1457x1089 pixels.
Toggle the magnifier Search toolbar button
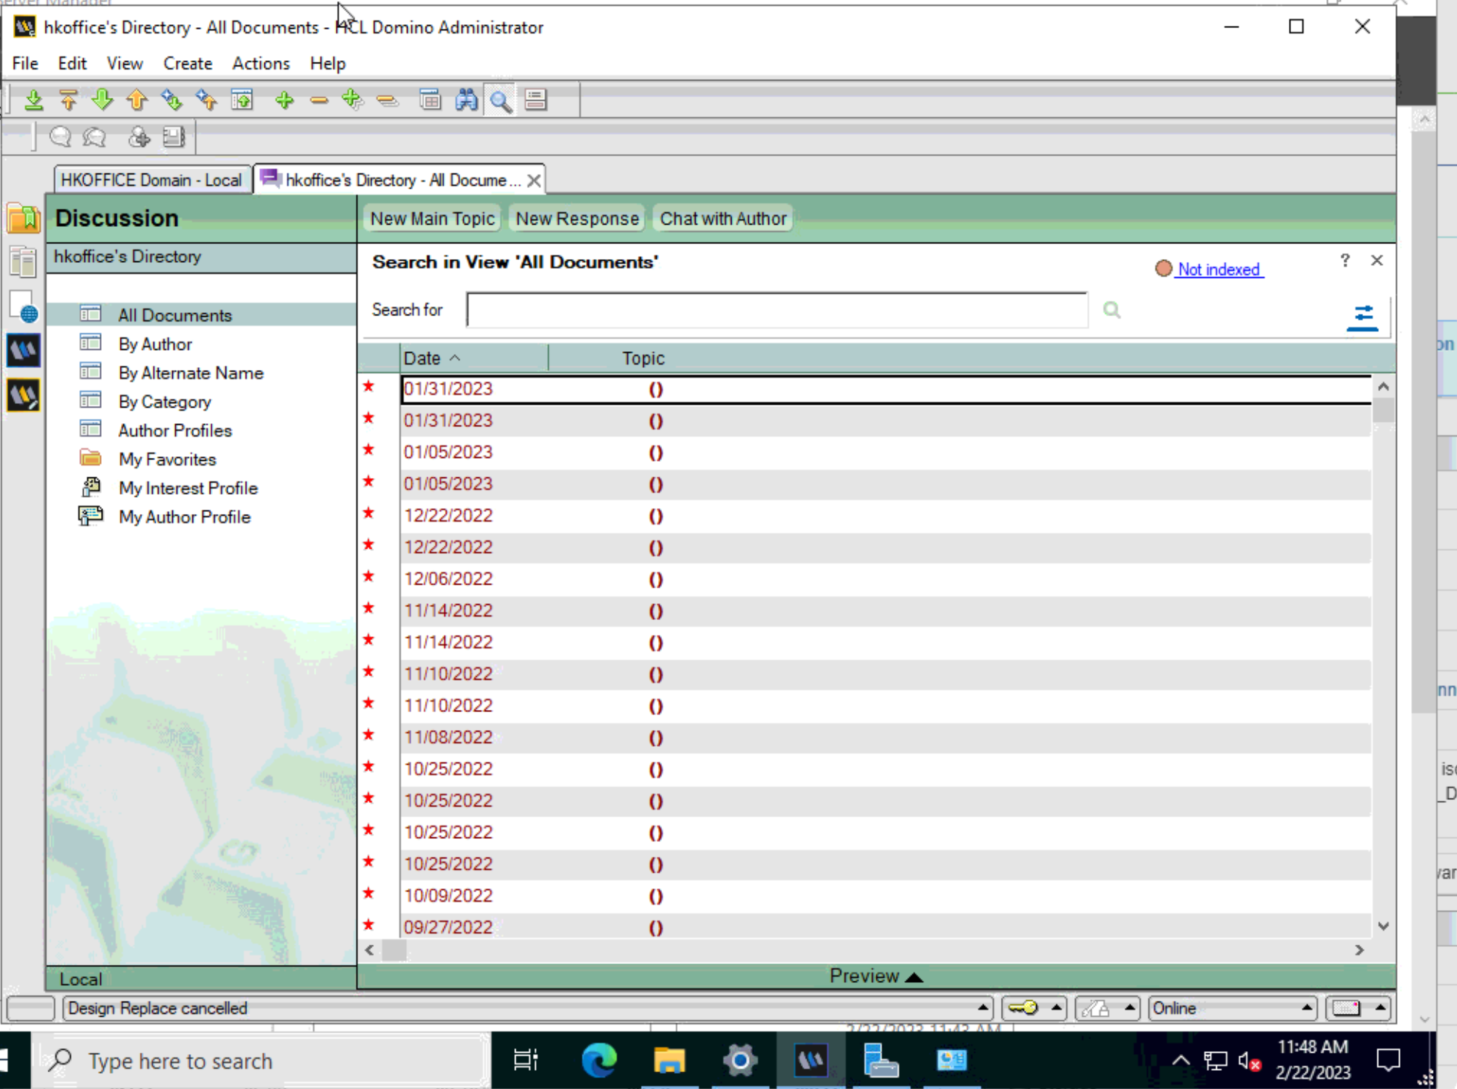501,100
